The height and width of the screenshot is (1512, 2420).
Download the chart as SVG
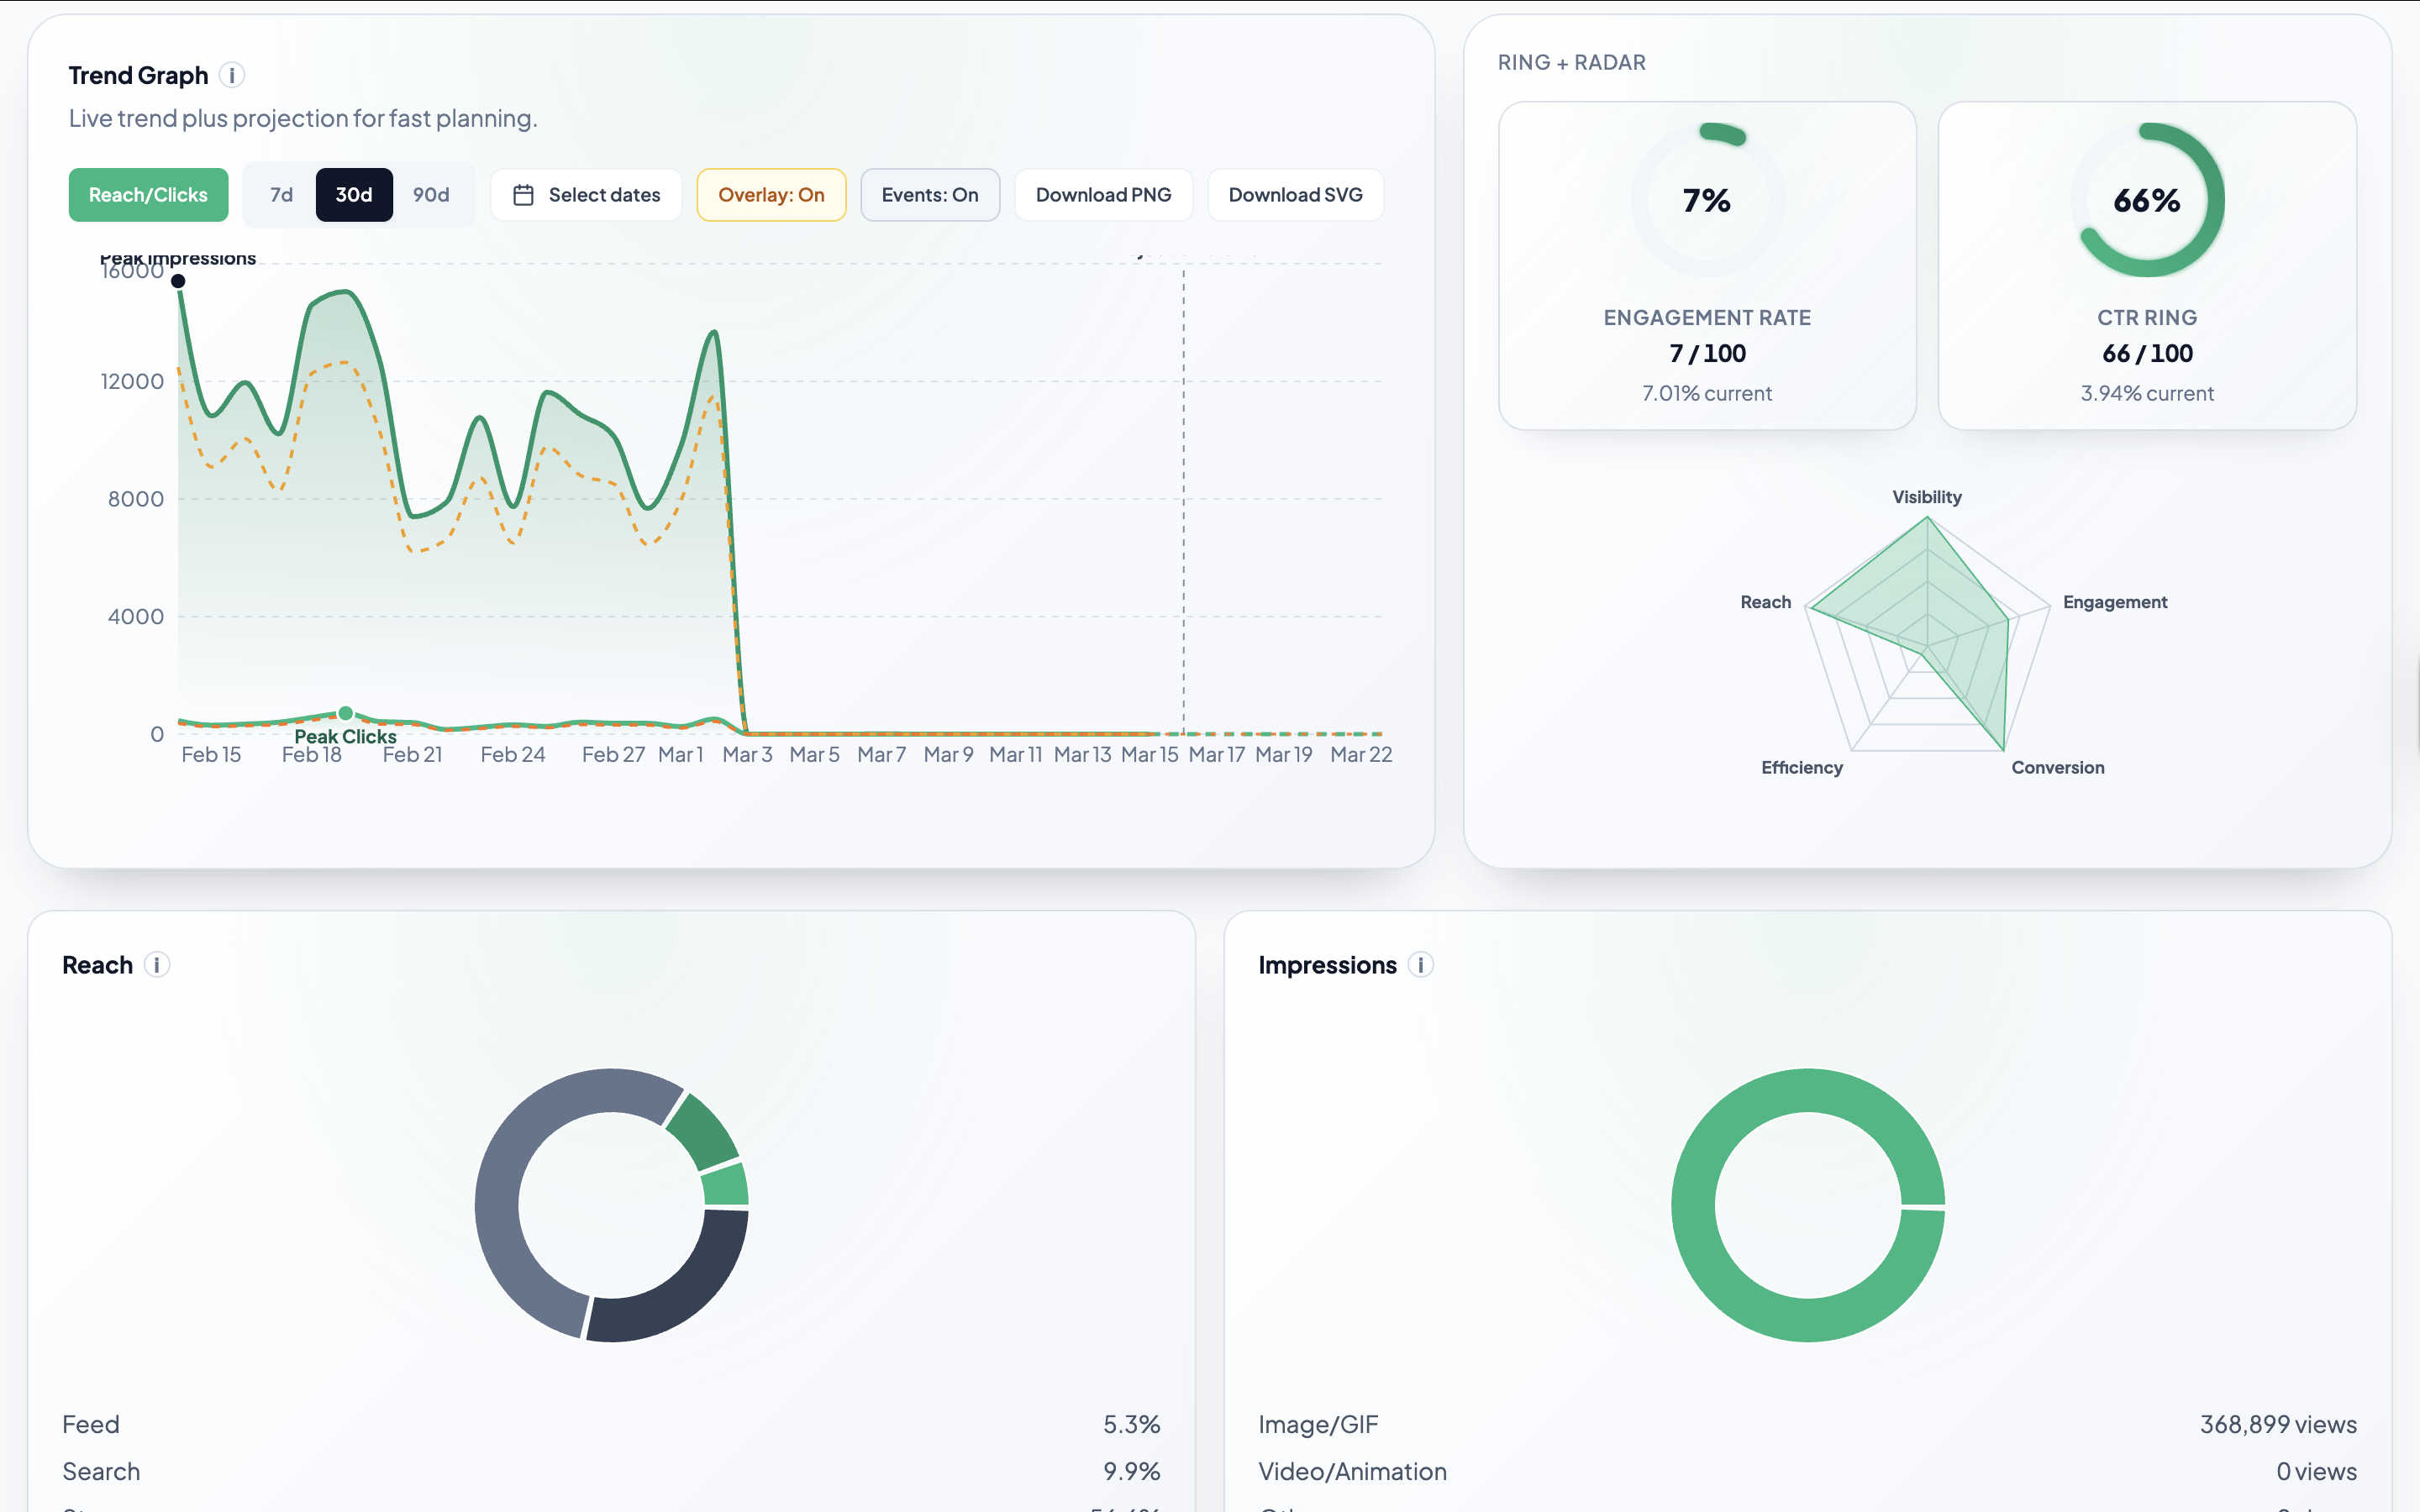click(x=1295, y=195)
